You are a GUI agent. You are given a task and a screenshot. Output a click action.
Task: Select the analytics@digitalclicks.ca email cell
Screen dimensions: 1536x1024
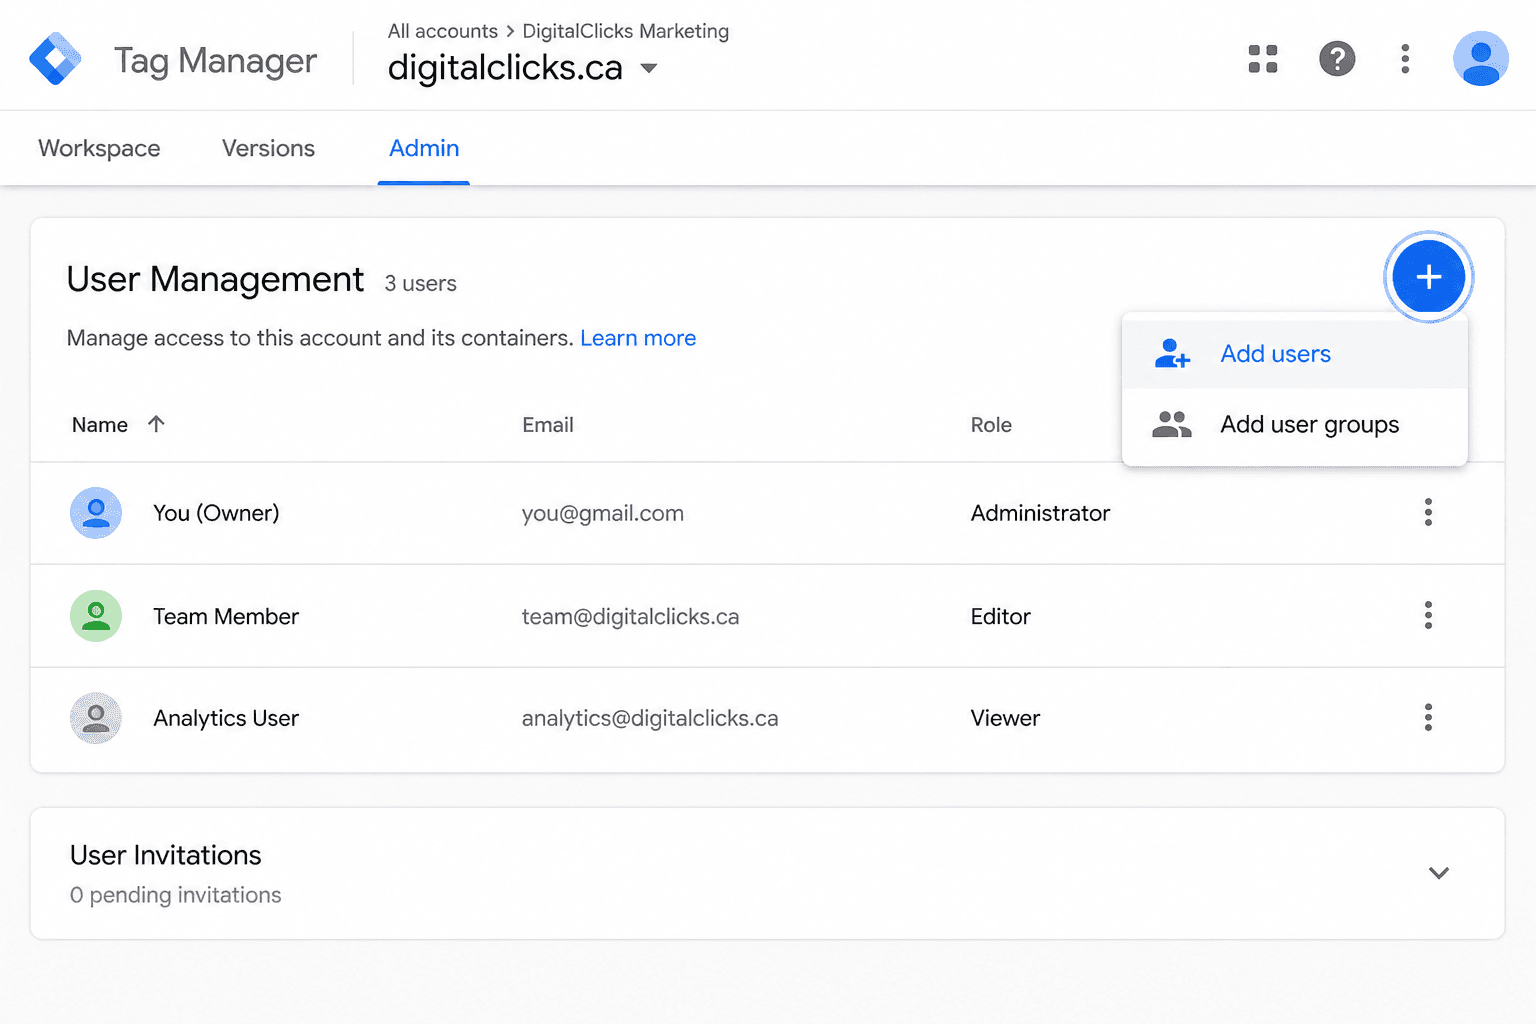pos(650,718)
